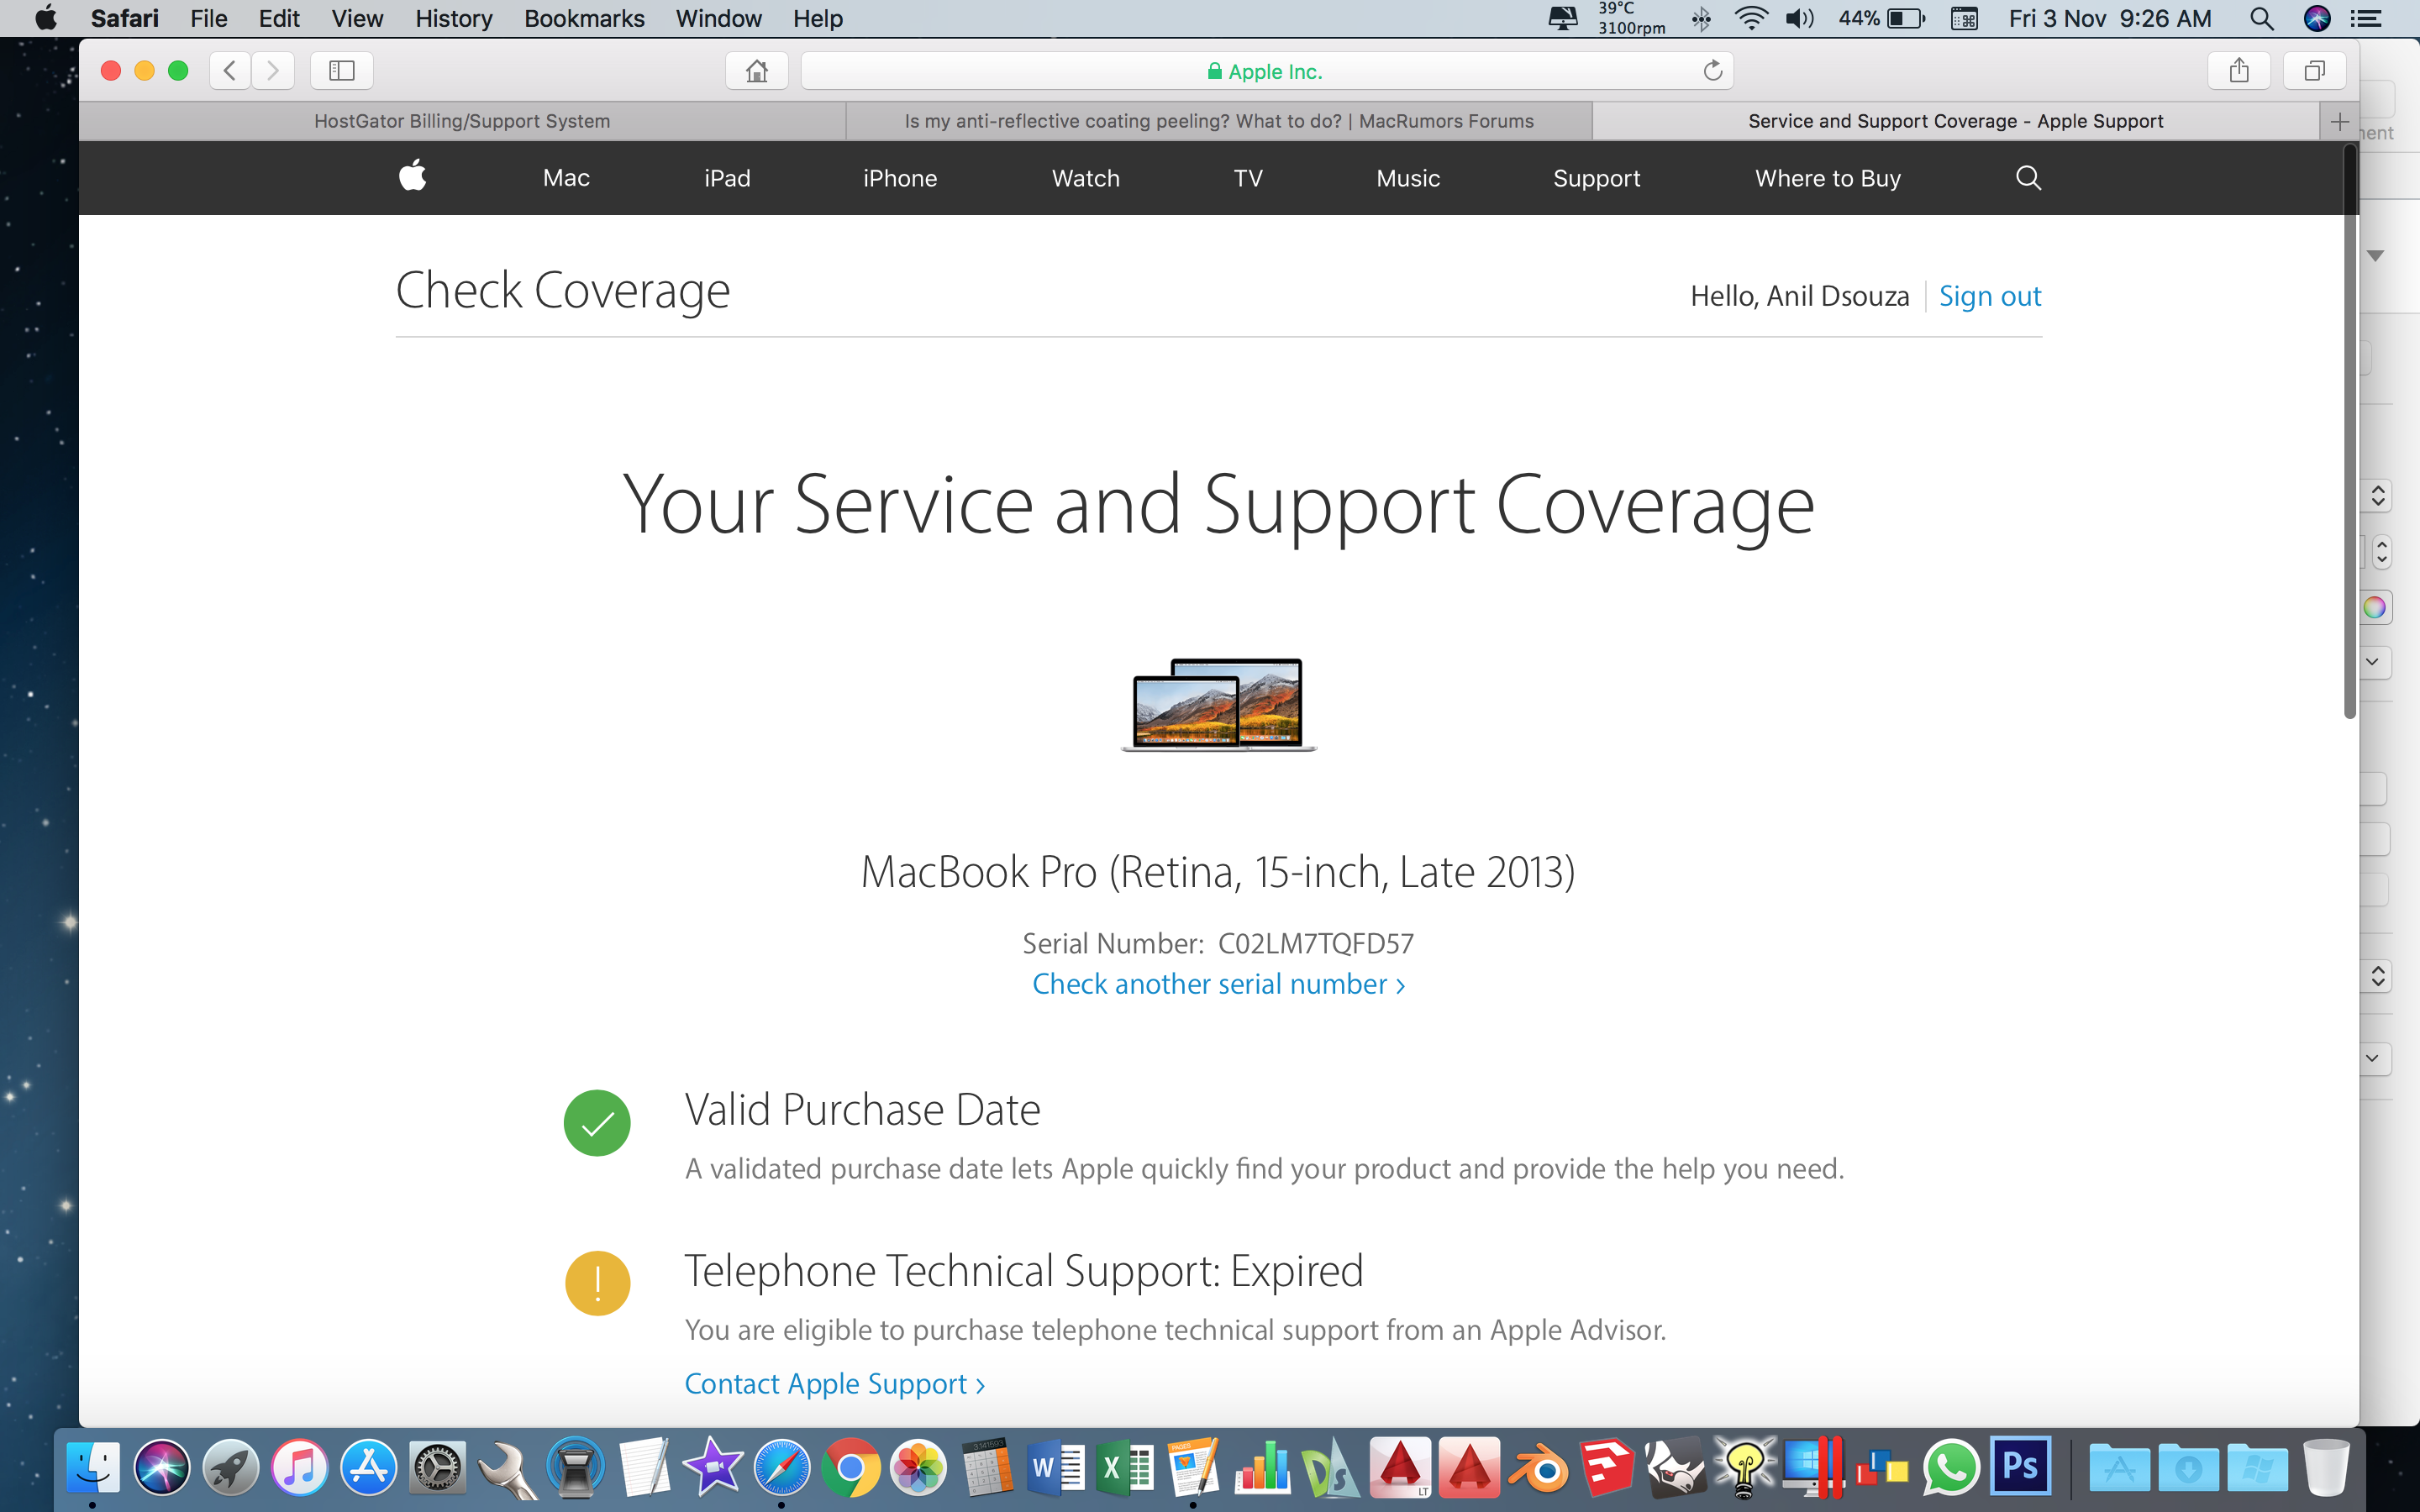Open the Home page button in toolbar
Screen dimensions: 2420x1512
pyautogui.click(x=757, y=71)
